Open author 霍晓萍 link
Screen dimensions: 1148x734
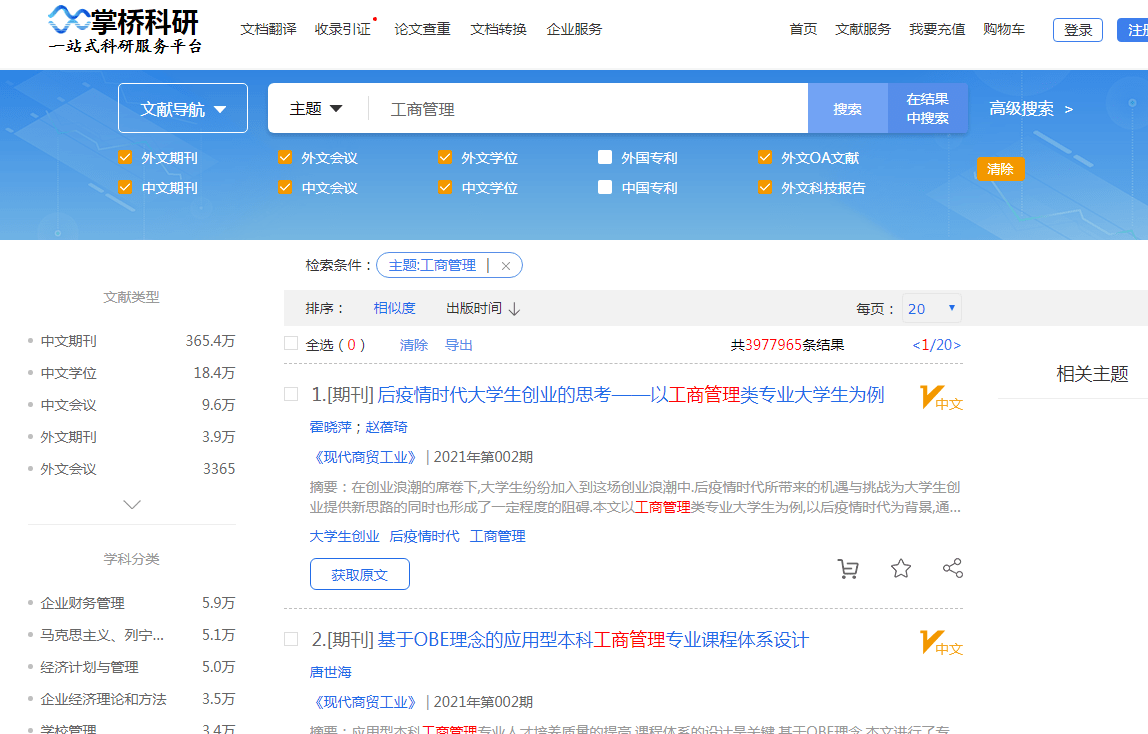pos(330,427)
